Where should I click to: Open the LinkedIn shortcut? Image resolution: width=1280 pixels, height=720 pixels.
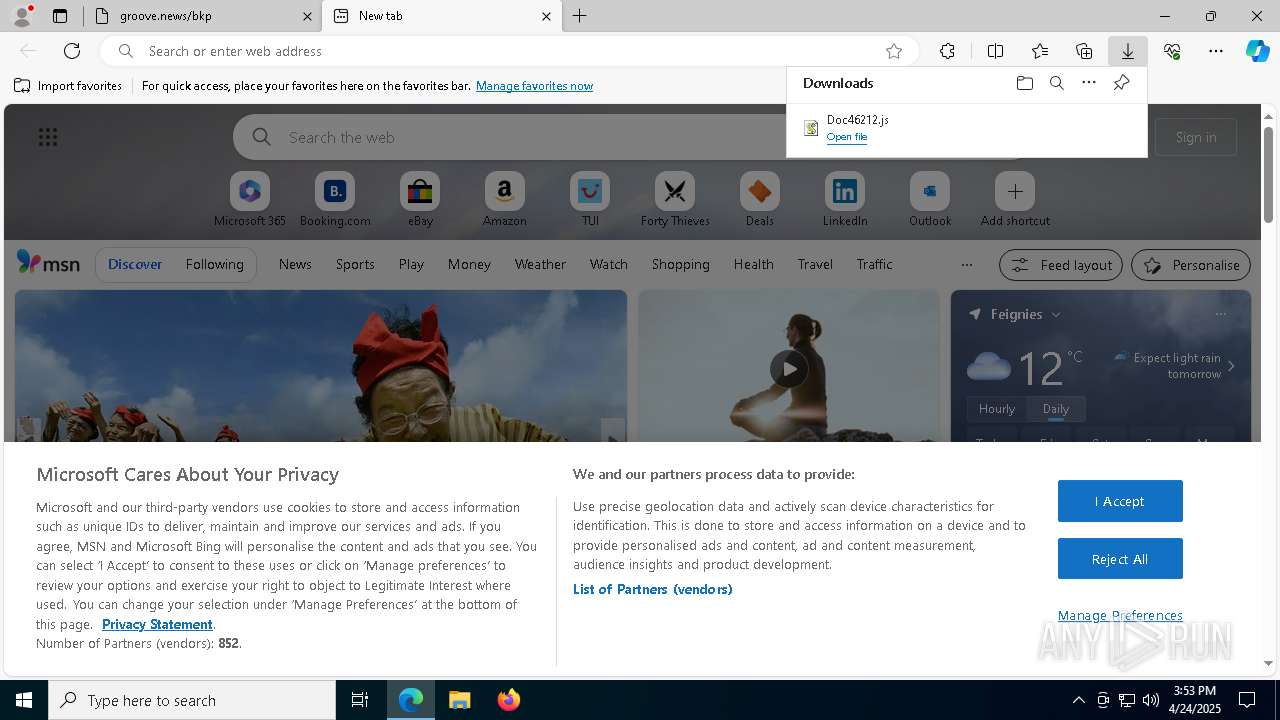[845, 200]
